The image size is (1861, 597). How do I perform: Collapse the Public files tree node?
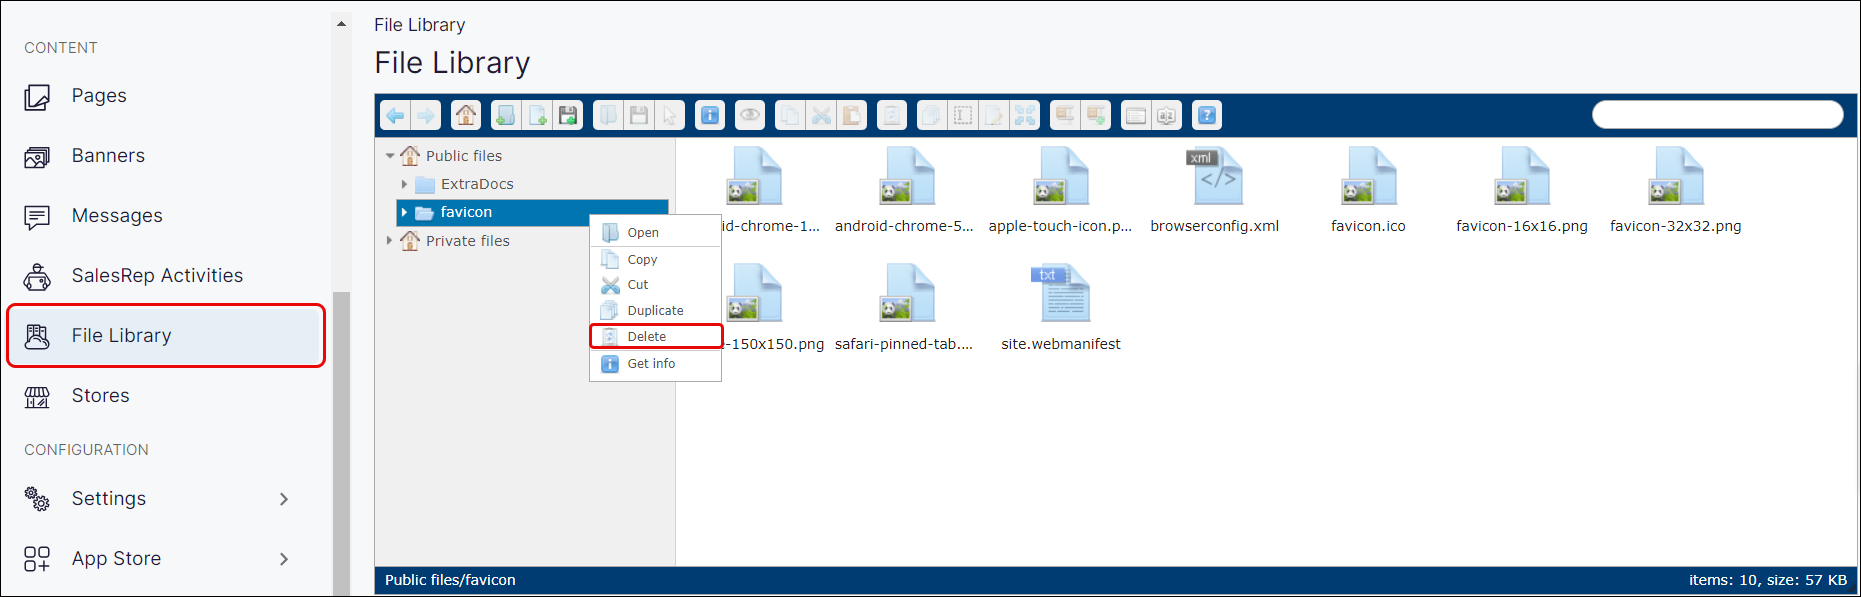pos(390,156)
